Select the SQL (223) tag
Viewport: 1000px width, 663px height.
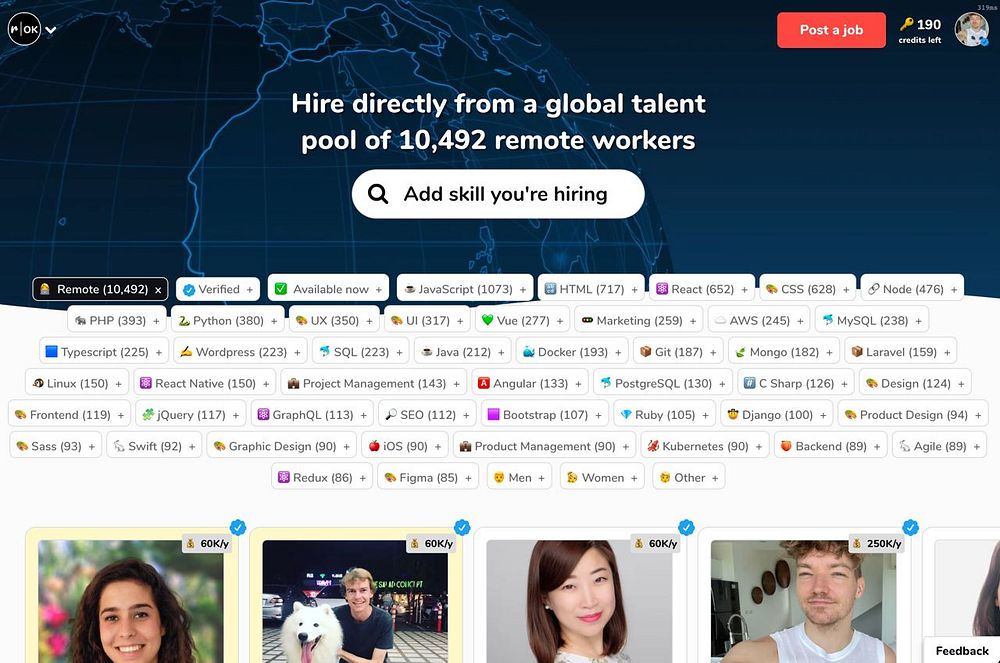[360, 352]
